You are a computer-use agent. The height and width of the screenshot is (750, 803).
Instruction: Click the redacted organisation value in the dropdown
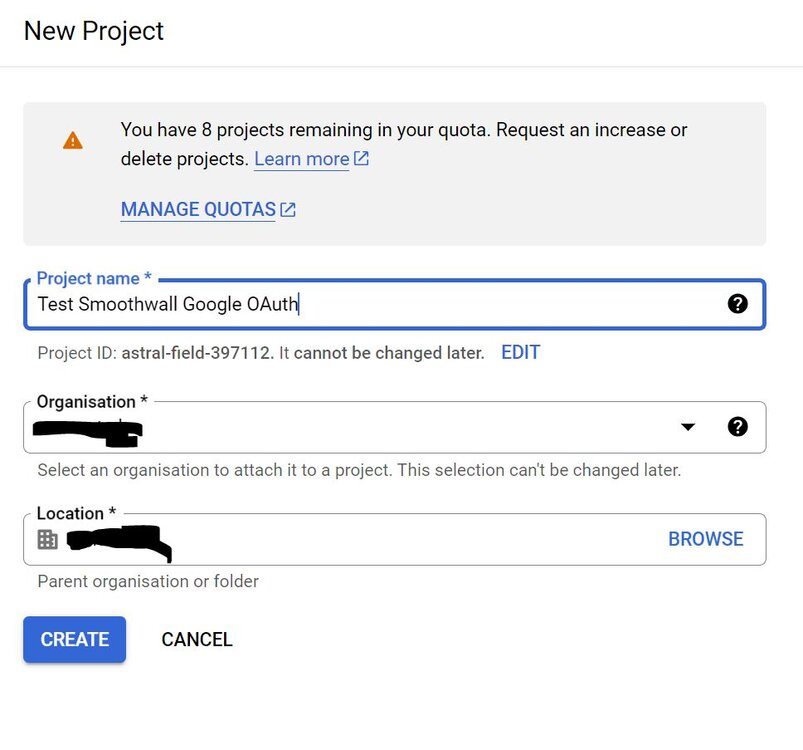point(88,433)
